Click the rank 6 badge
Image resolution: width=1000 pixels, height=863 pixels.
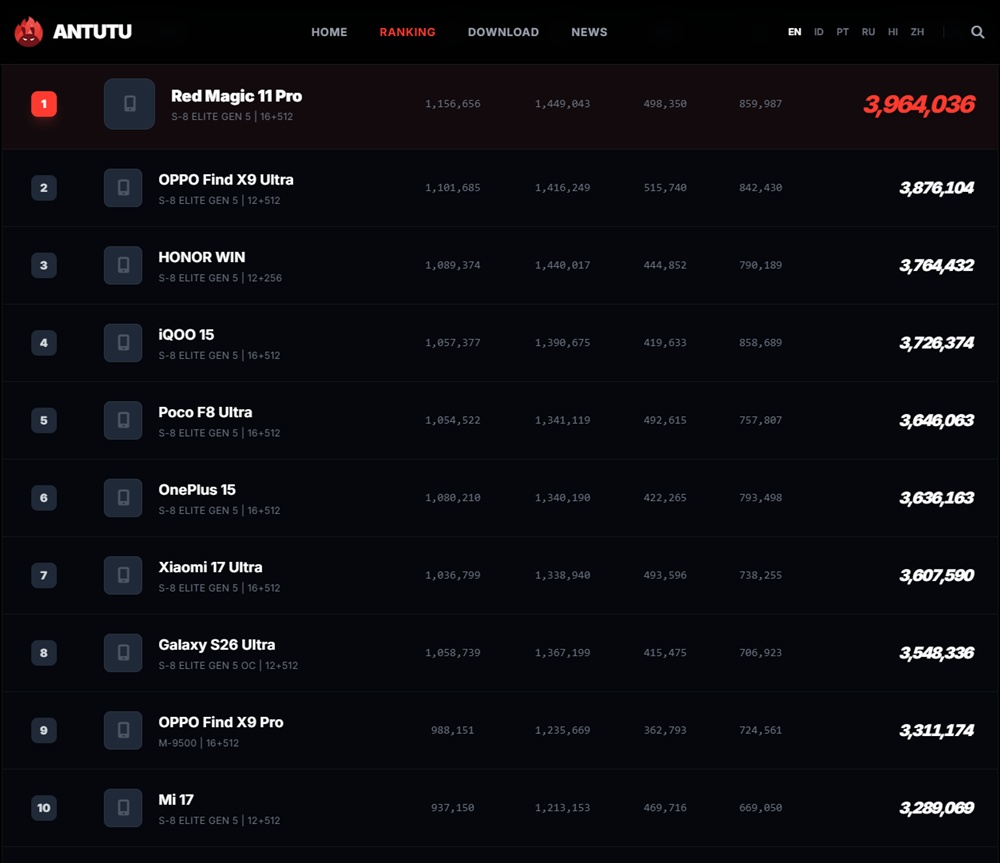point(44,498)
